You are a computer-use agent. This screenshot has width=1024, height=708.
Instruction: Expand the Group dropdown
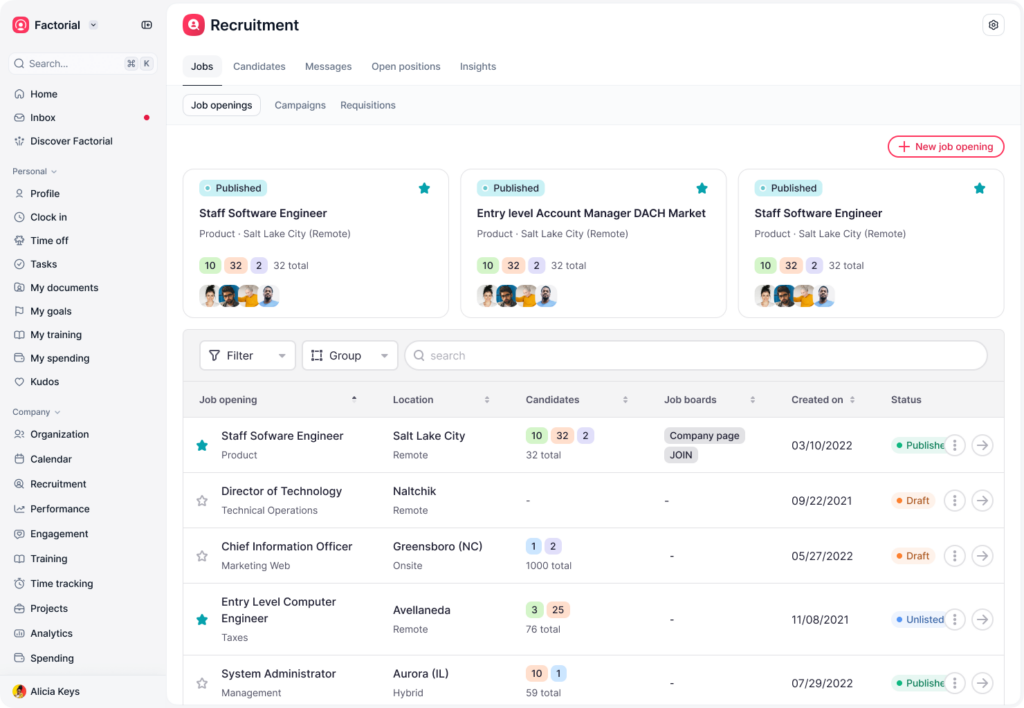349,356
